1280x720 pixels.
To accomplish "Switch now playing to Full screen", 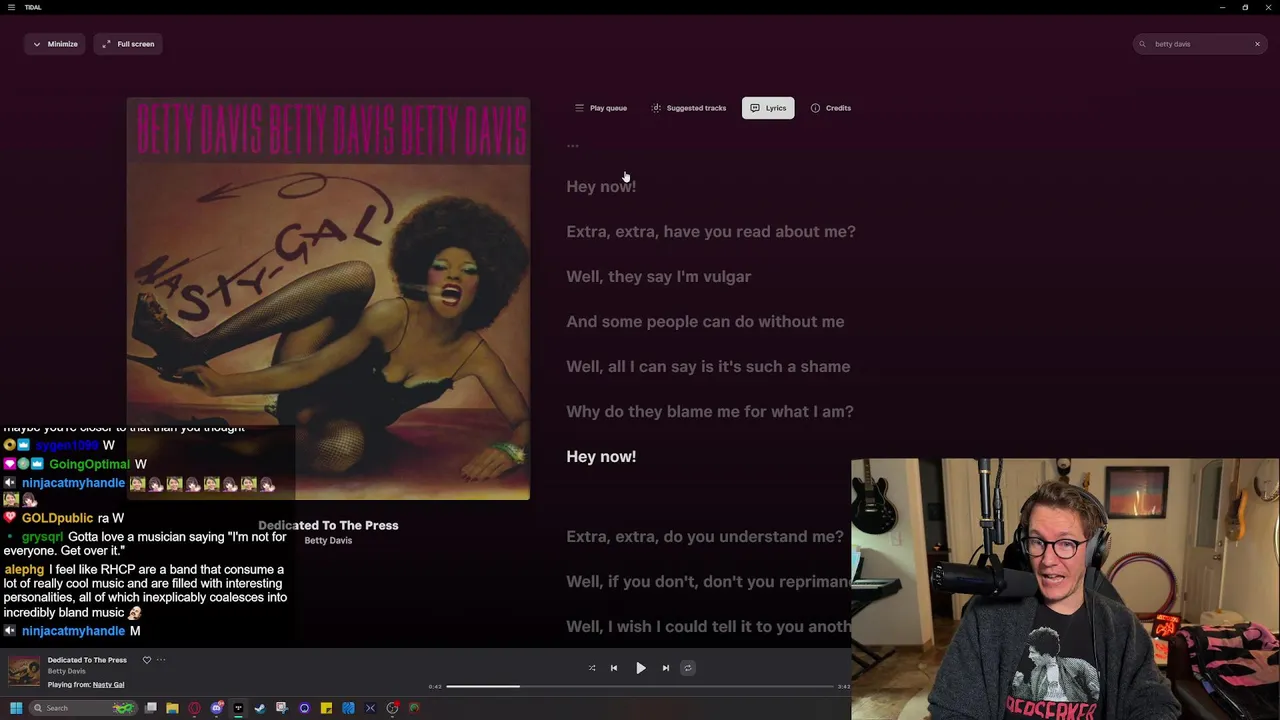I will (x=128, y=44).
